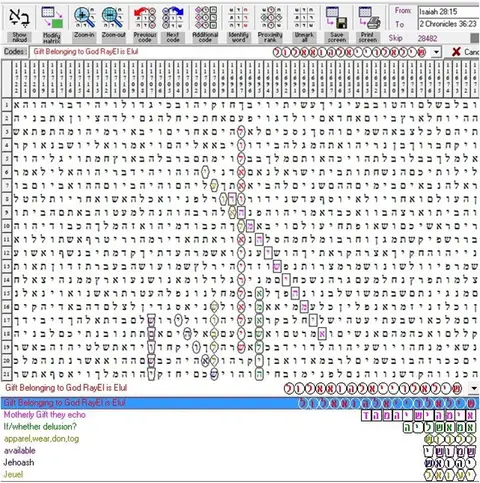Click matrix row header number 1
Viewport: 480px width, 483px height.
click(x=7, y=105)
